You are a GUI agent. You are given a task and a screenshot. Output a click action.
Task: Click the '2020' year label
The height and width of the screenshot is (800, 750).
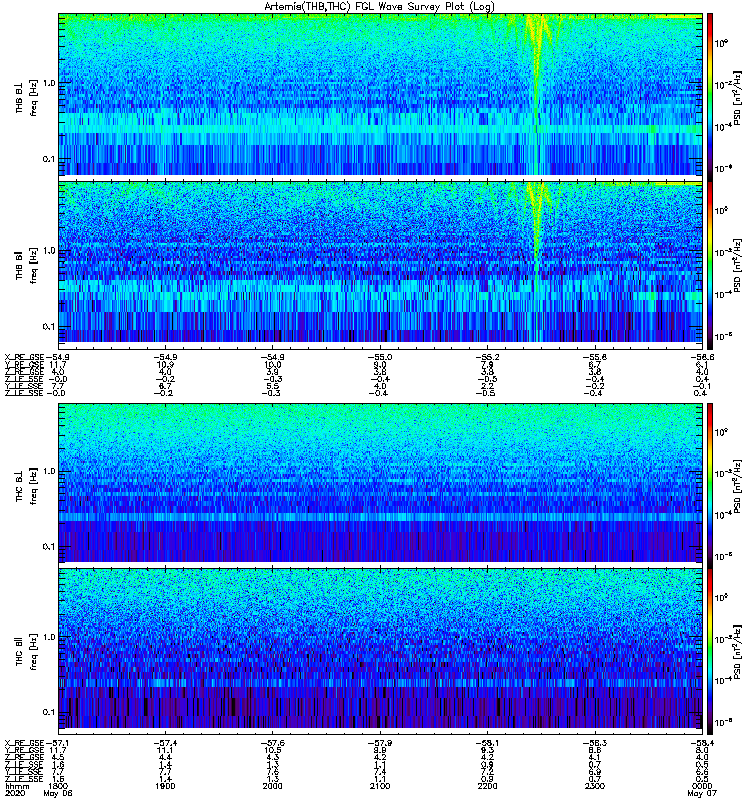14,793
